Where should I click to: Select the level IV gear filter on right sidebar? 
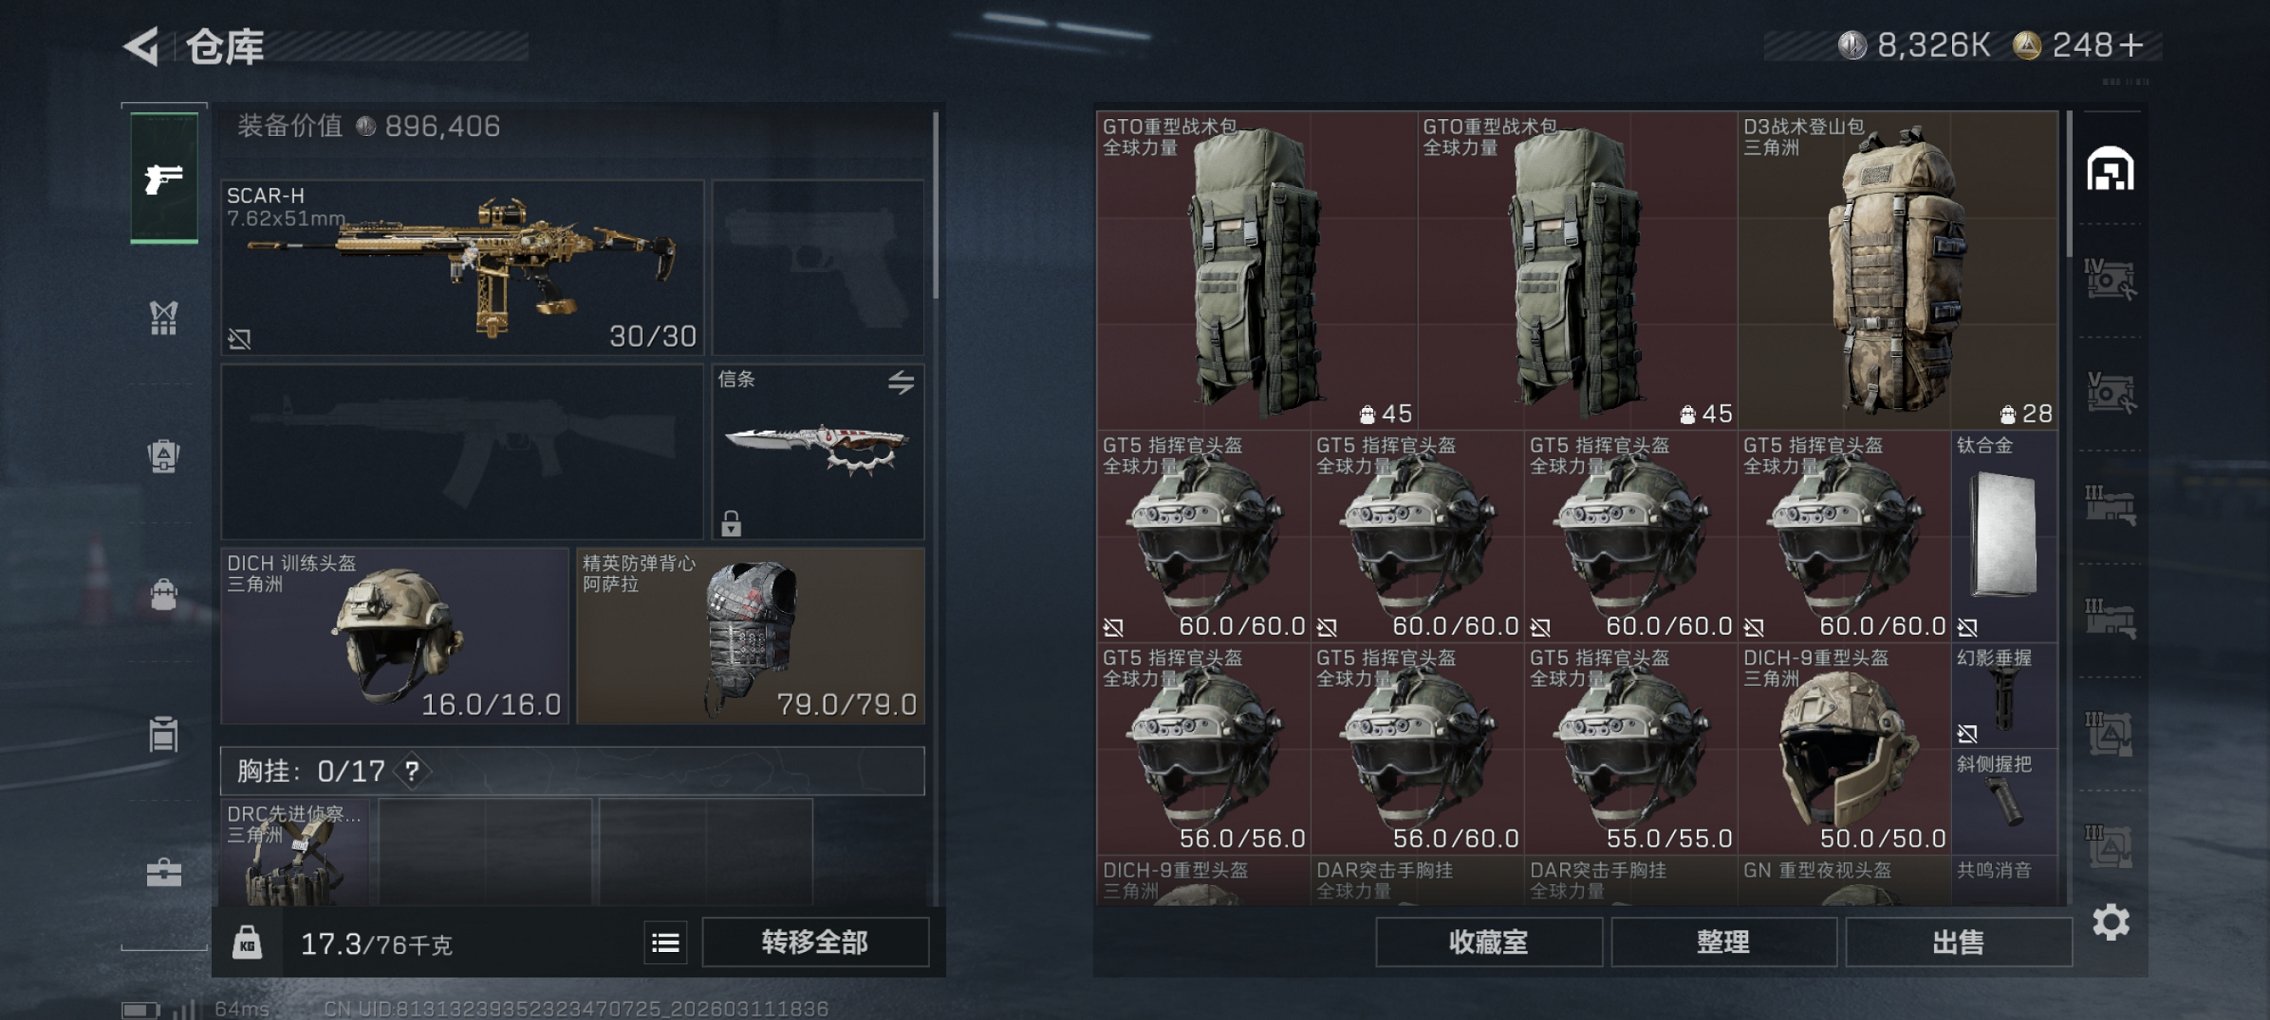[2110, 280]
